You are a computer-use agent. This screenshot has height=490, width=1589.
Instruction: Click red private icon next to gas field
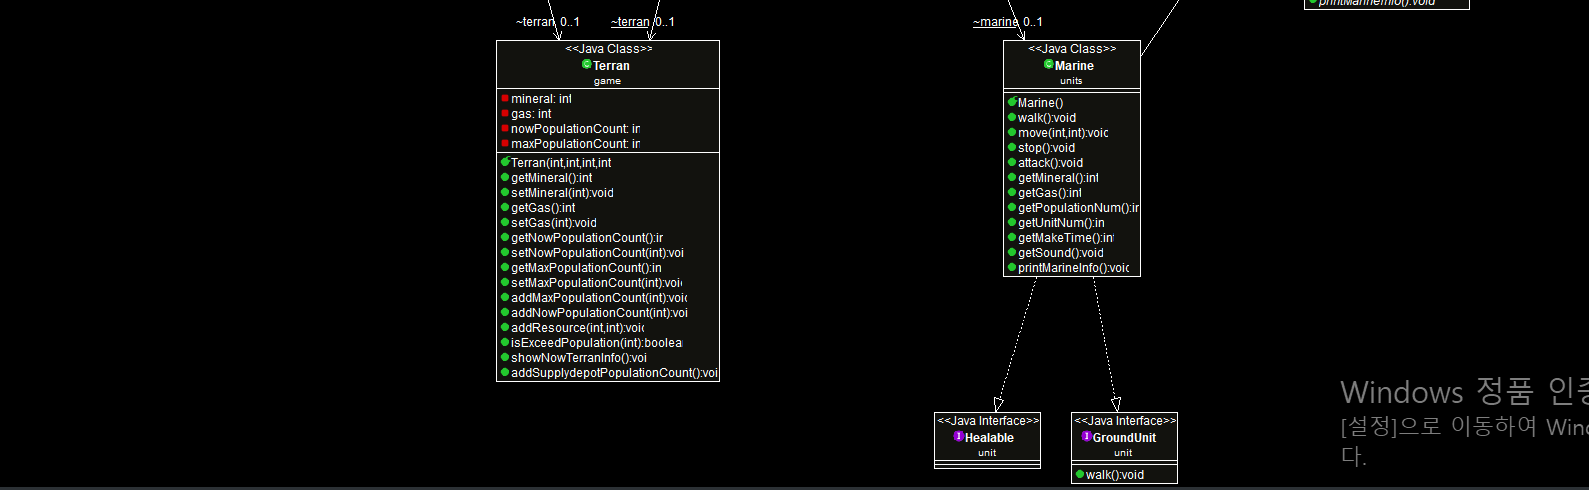coord(505,114)
